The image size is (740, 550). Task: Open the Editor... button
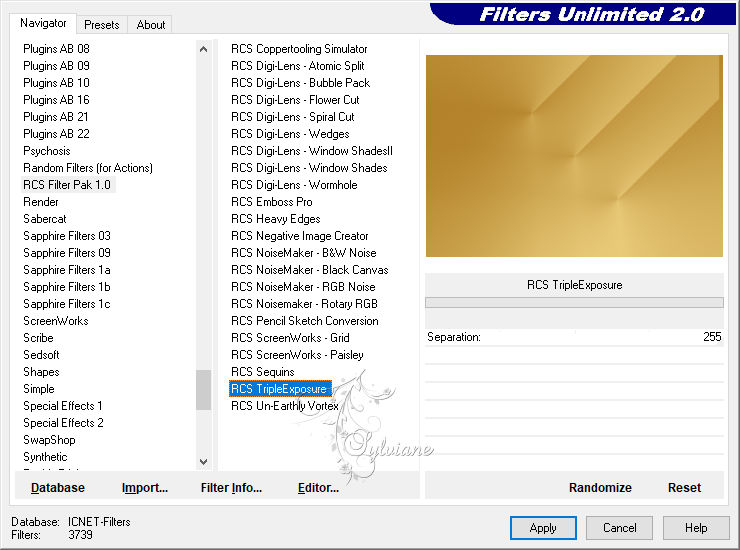tap(318, 487)
